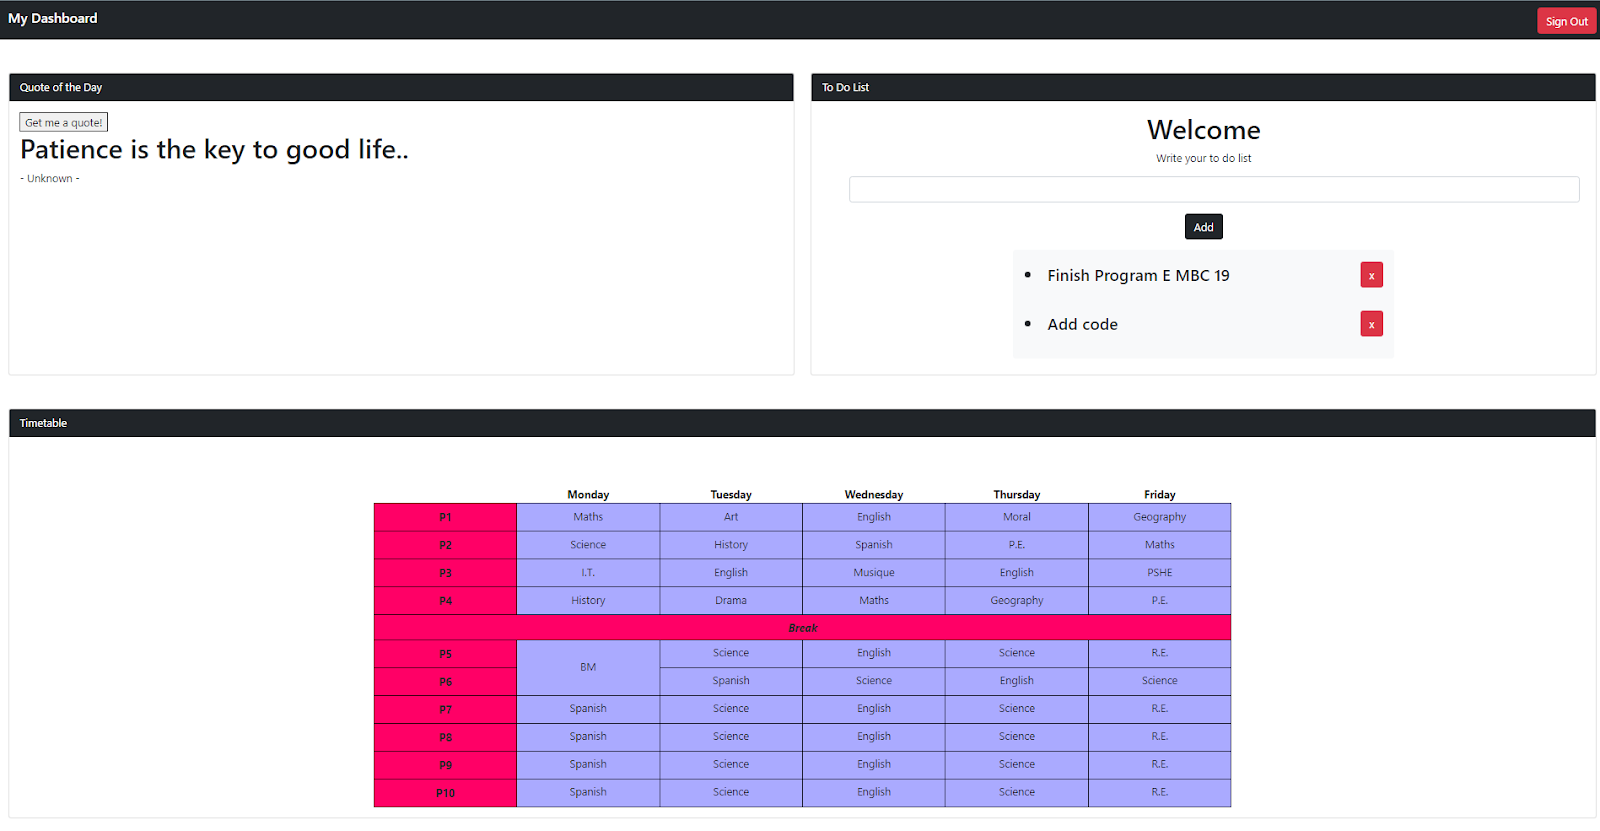Image resolution: width=1600 pixels, height=831 pixels.
Task: Click the PSHE cell on Friday
Action: coord(1159,573)
